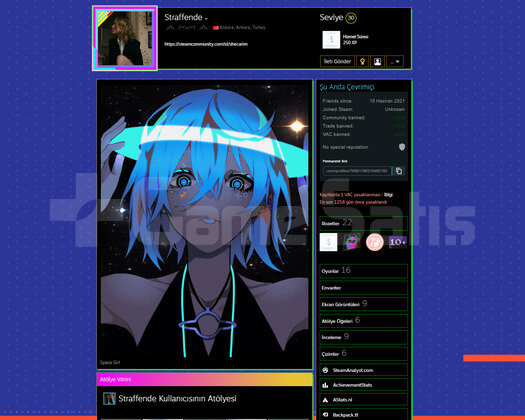Open the Rozetler 22 badges section
This screenshot has height=420, width=525.
pos(364,223)
